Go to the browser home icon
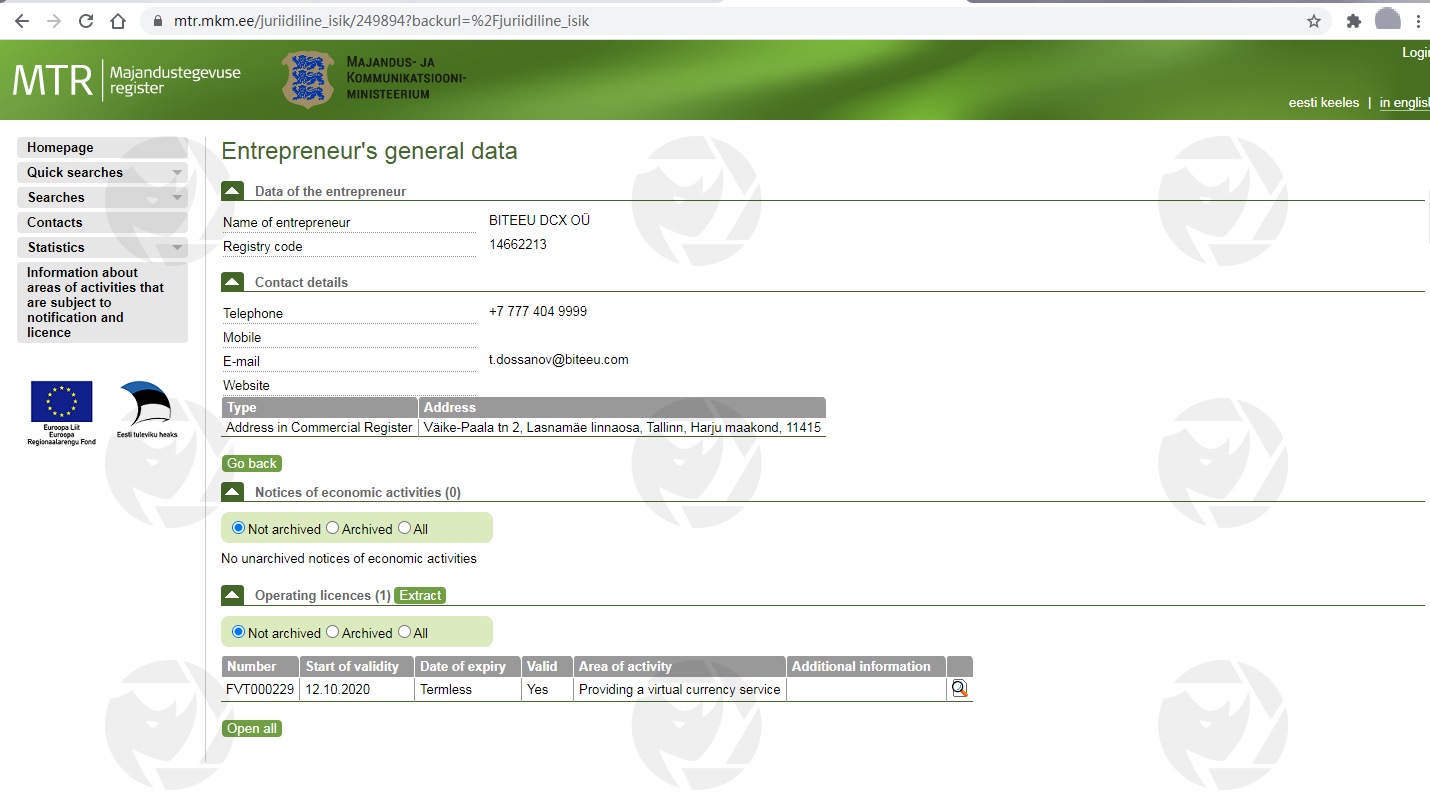This screenshot has width=1430, height=801. [118, 21]
